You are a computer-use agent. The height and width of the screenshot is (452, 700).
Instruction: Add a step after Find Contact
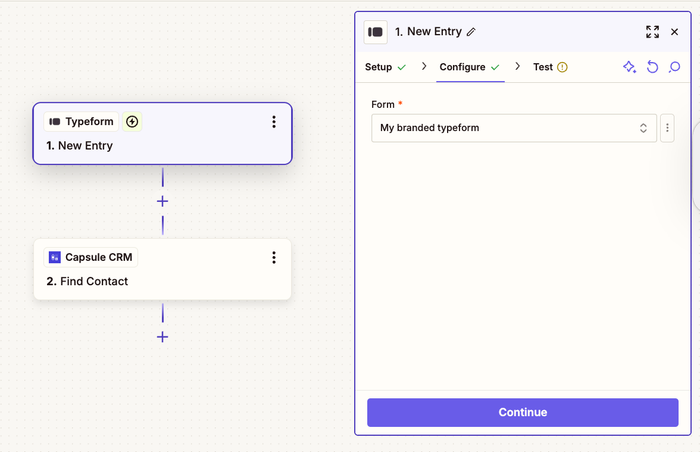click(x=162, y=337)
